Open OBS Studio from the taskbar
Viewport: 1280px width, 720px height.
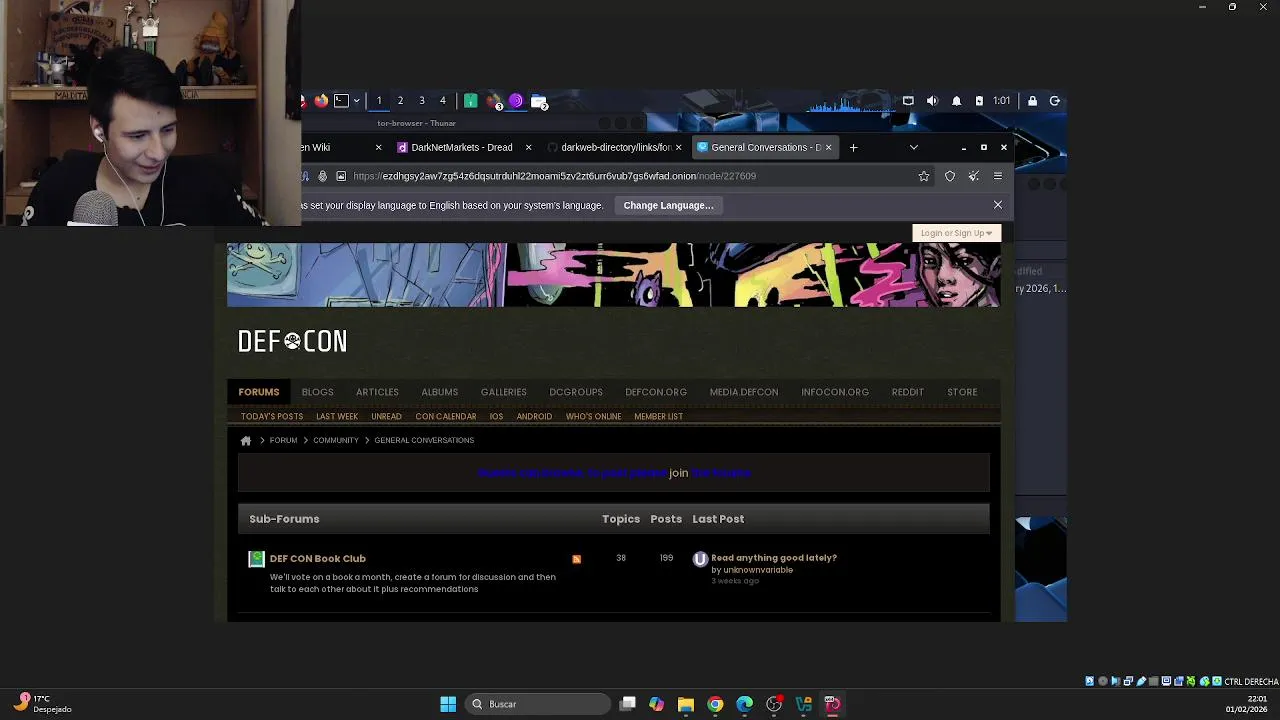(x=774, y=704)
